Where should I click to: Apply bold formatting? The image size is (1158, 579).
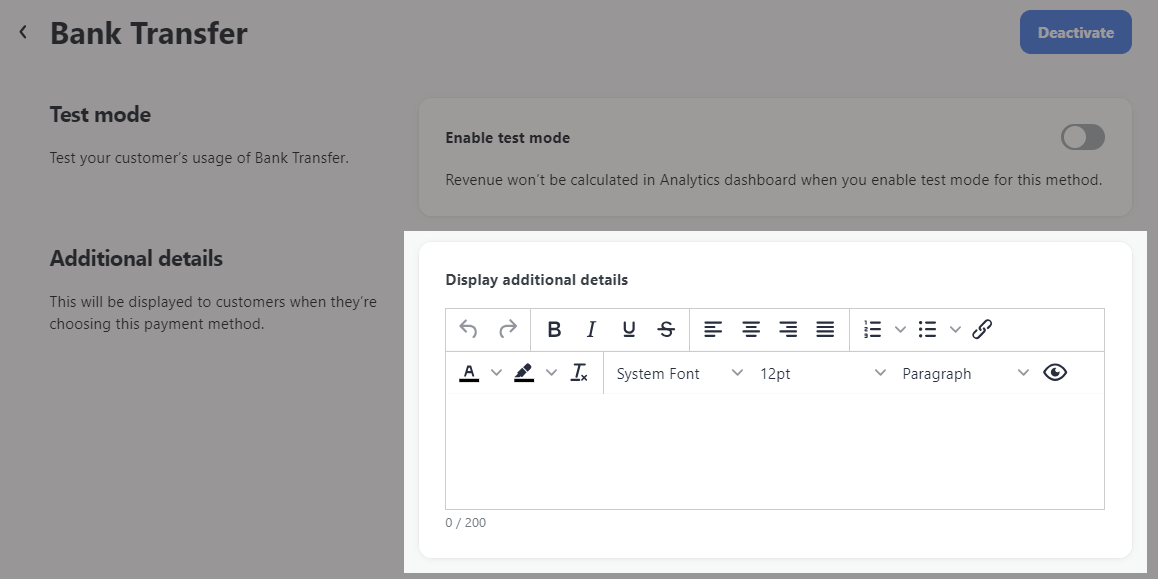(x=554, y=329)
